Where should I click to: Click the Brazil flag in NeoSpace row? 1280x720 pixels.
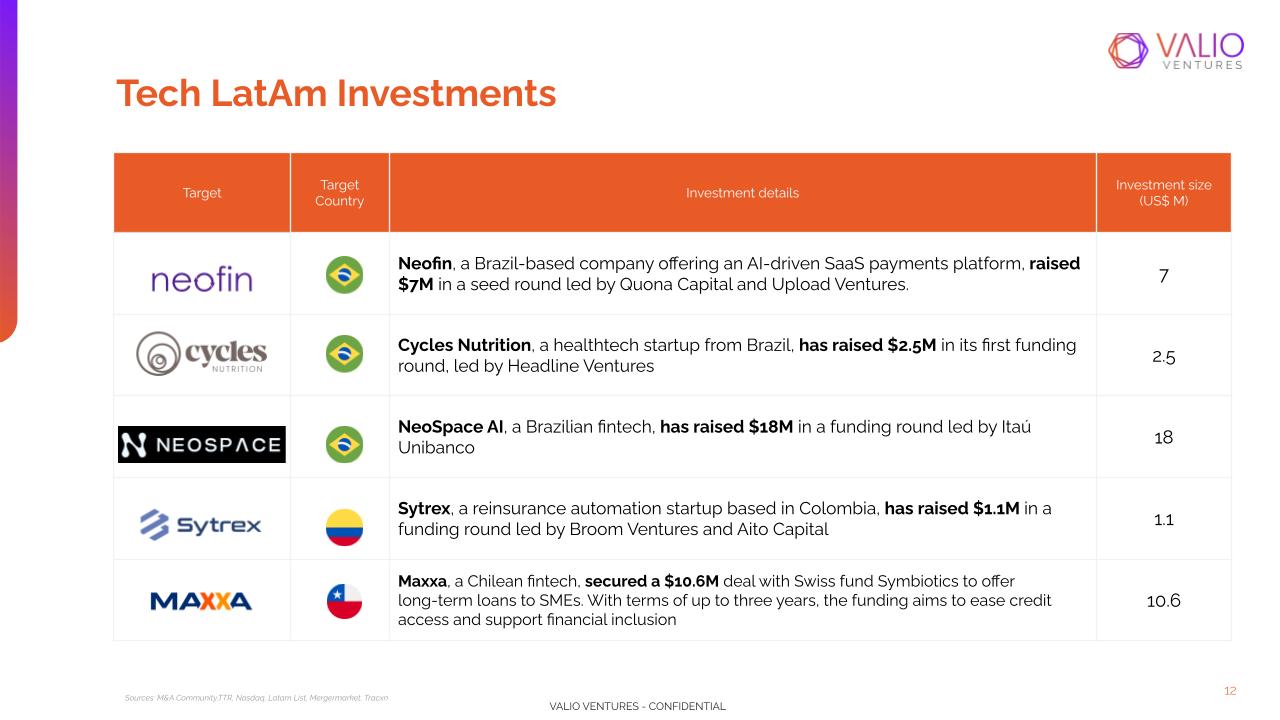[x=344, y=444]
